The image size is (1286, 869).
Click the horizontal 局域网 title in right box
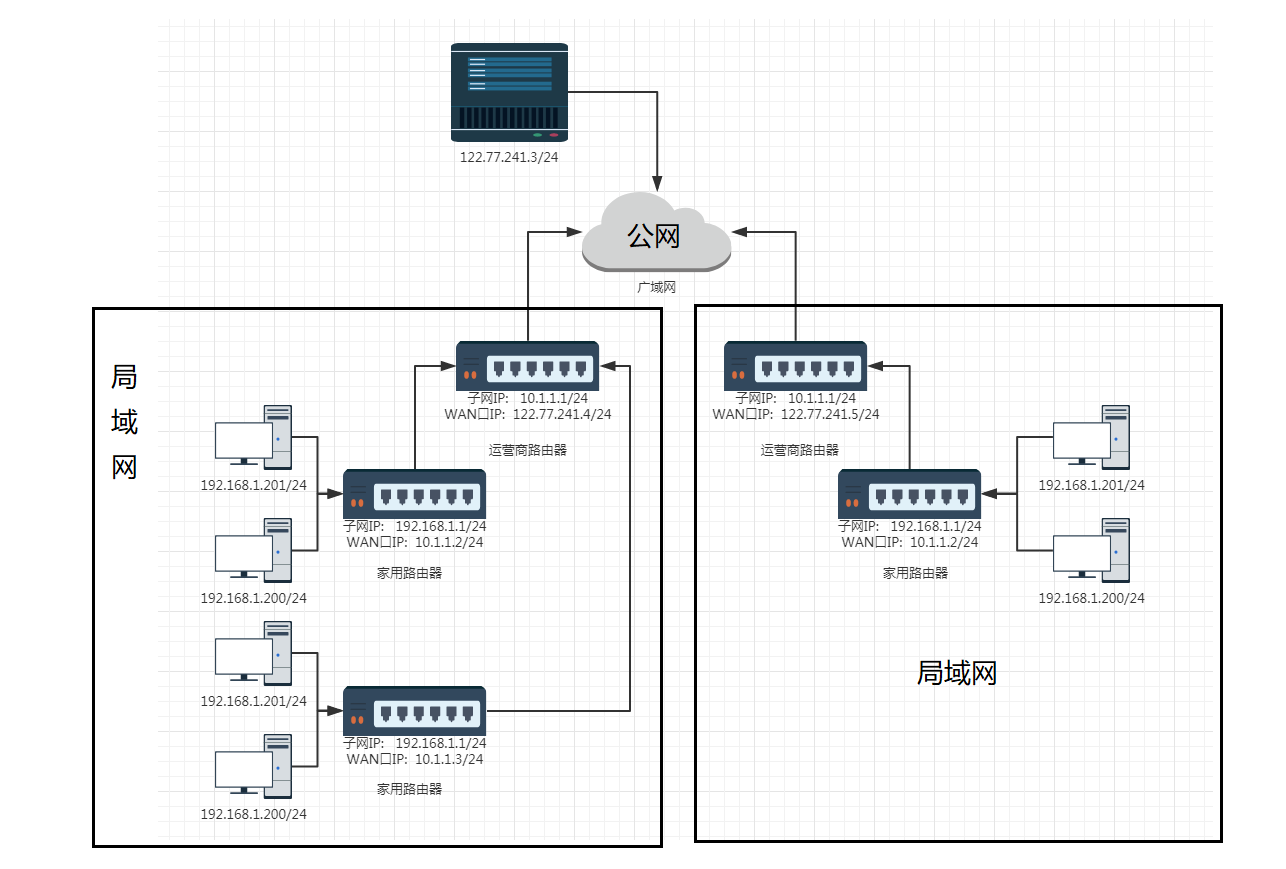point(957,673)
